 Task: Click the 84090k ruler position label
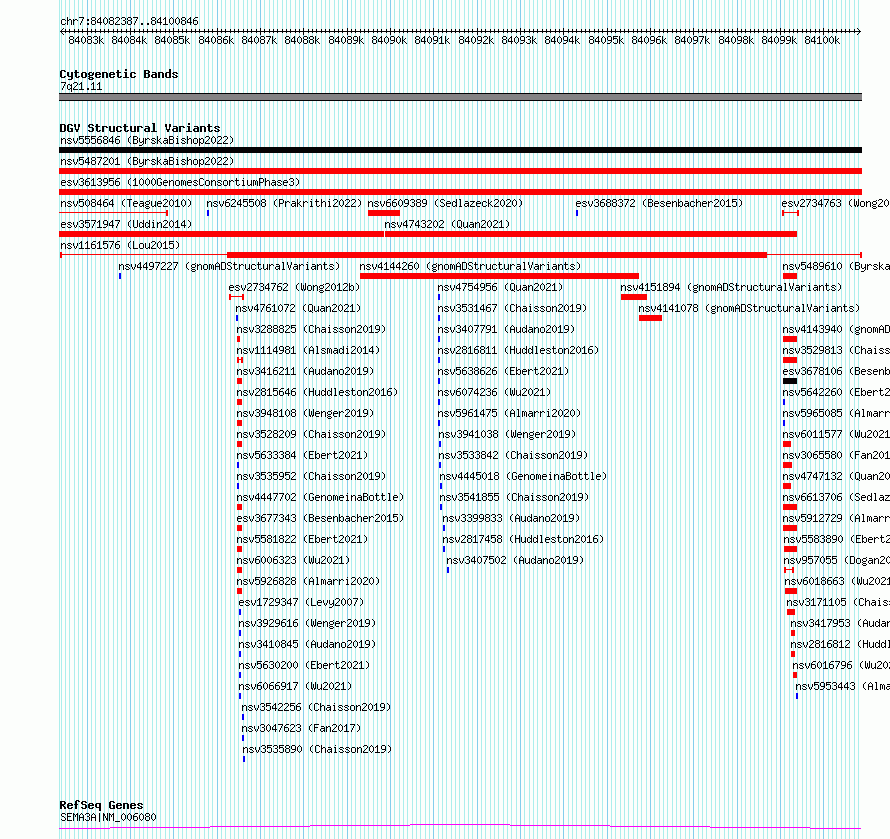click(389, 40)
